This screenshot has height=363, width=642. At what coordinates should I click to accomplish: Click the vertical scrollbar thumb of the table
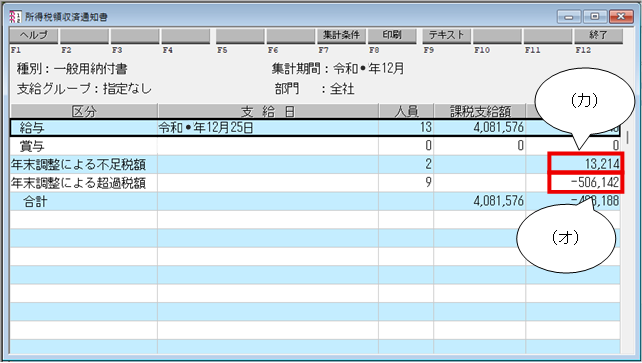coord(627,138)
